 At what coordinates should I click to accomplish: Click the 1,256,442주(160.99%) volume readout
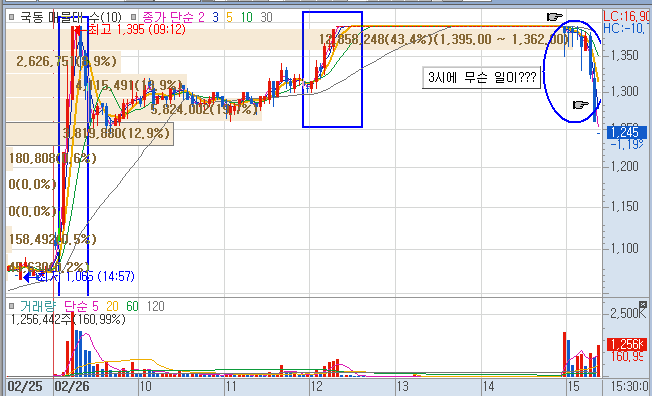(67, 319)
